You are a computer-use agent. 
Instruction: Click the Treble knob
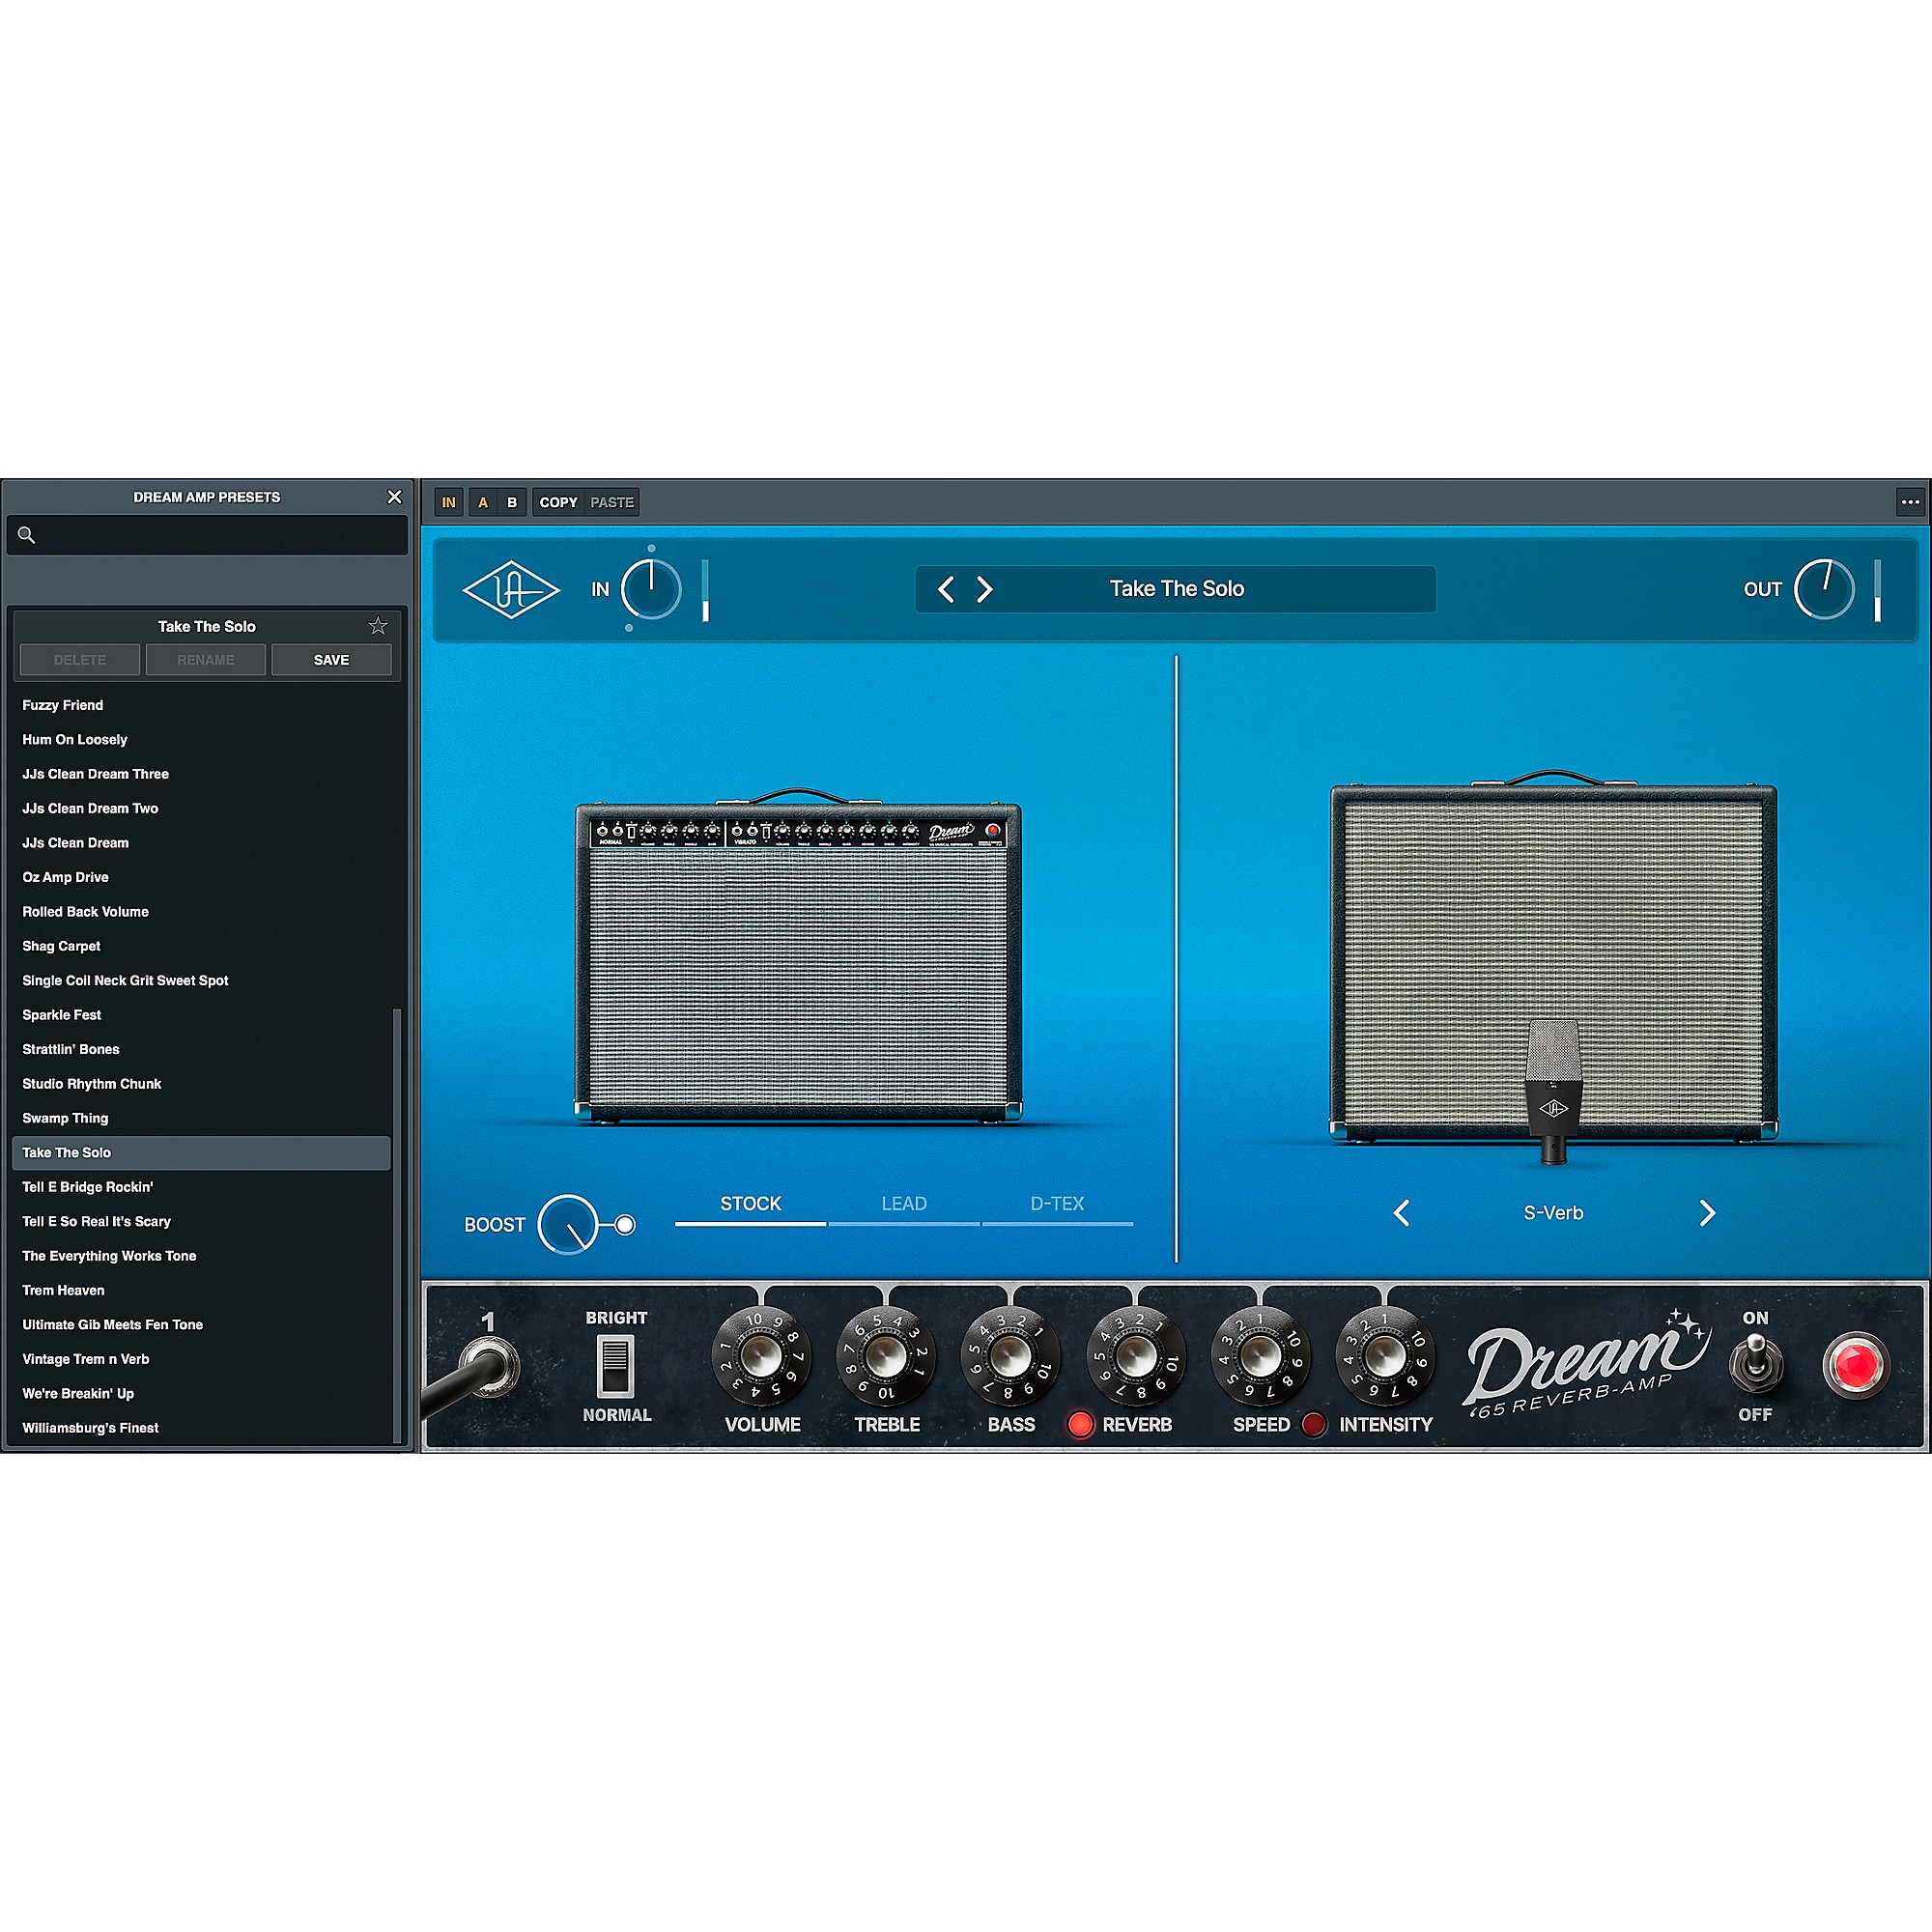[x=886, y=1357]
